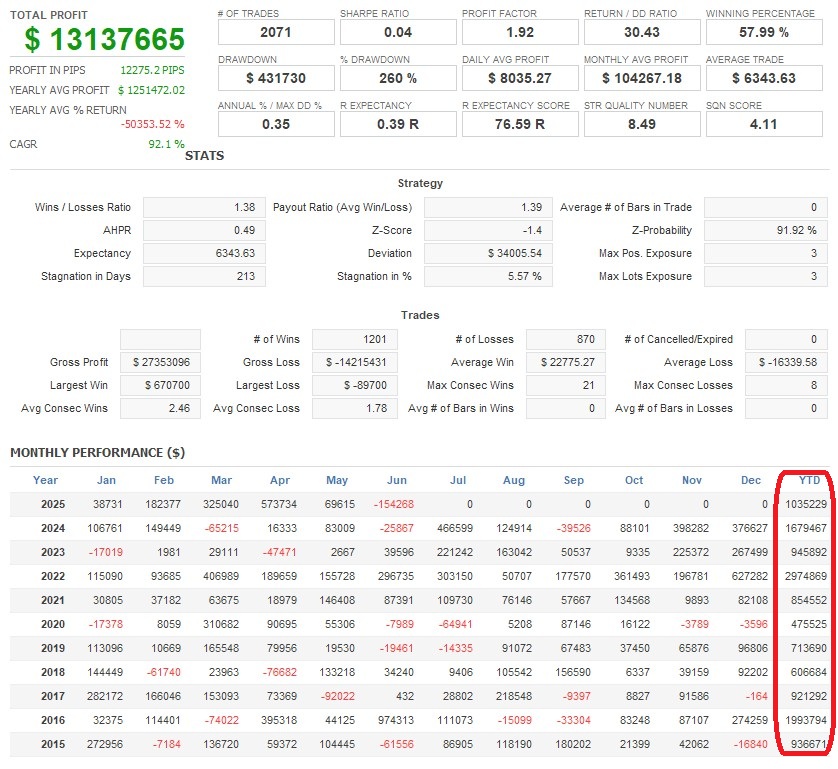Click the Drawdown value $ 431730

point(276,78)
